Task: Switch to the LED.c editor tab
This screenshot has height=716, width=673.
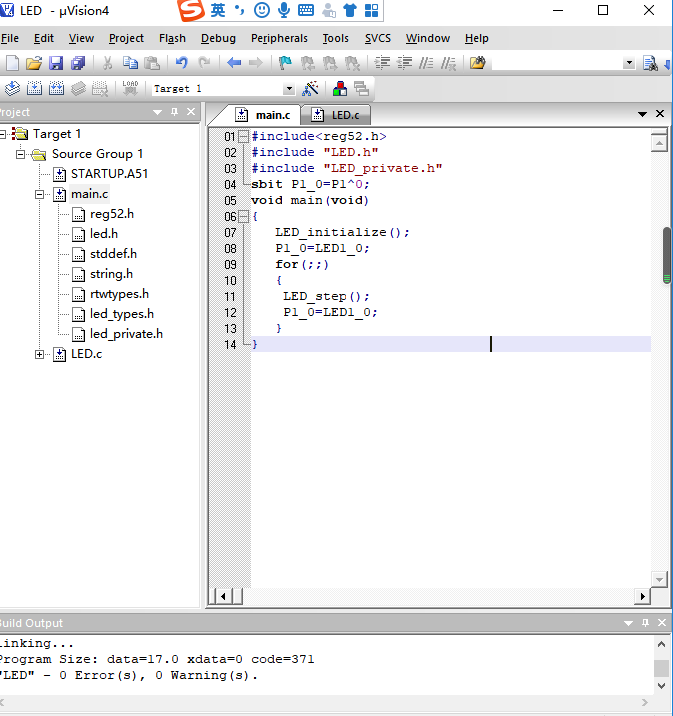Action: tap(336, 115)
